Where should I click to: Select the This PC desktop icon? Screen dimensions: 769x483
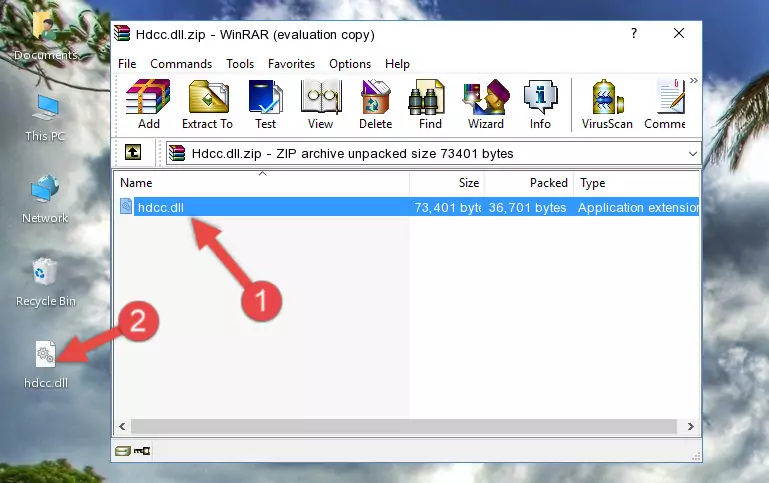[x=45, y=118]
